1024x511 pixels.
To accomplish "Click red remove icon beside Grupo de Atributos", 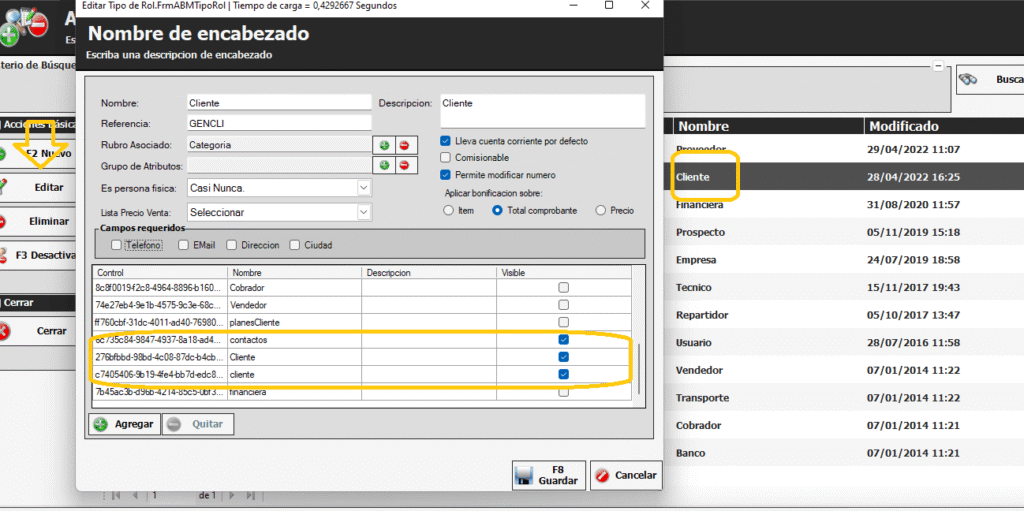I will pos(406,165).
